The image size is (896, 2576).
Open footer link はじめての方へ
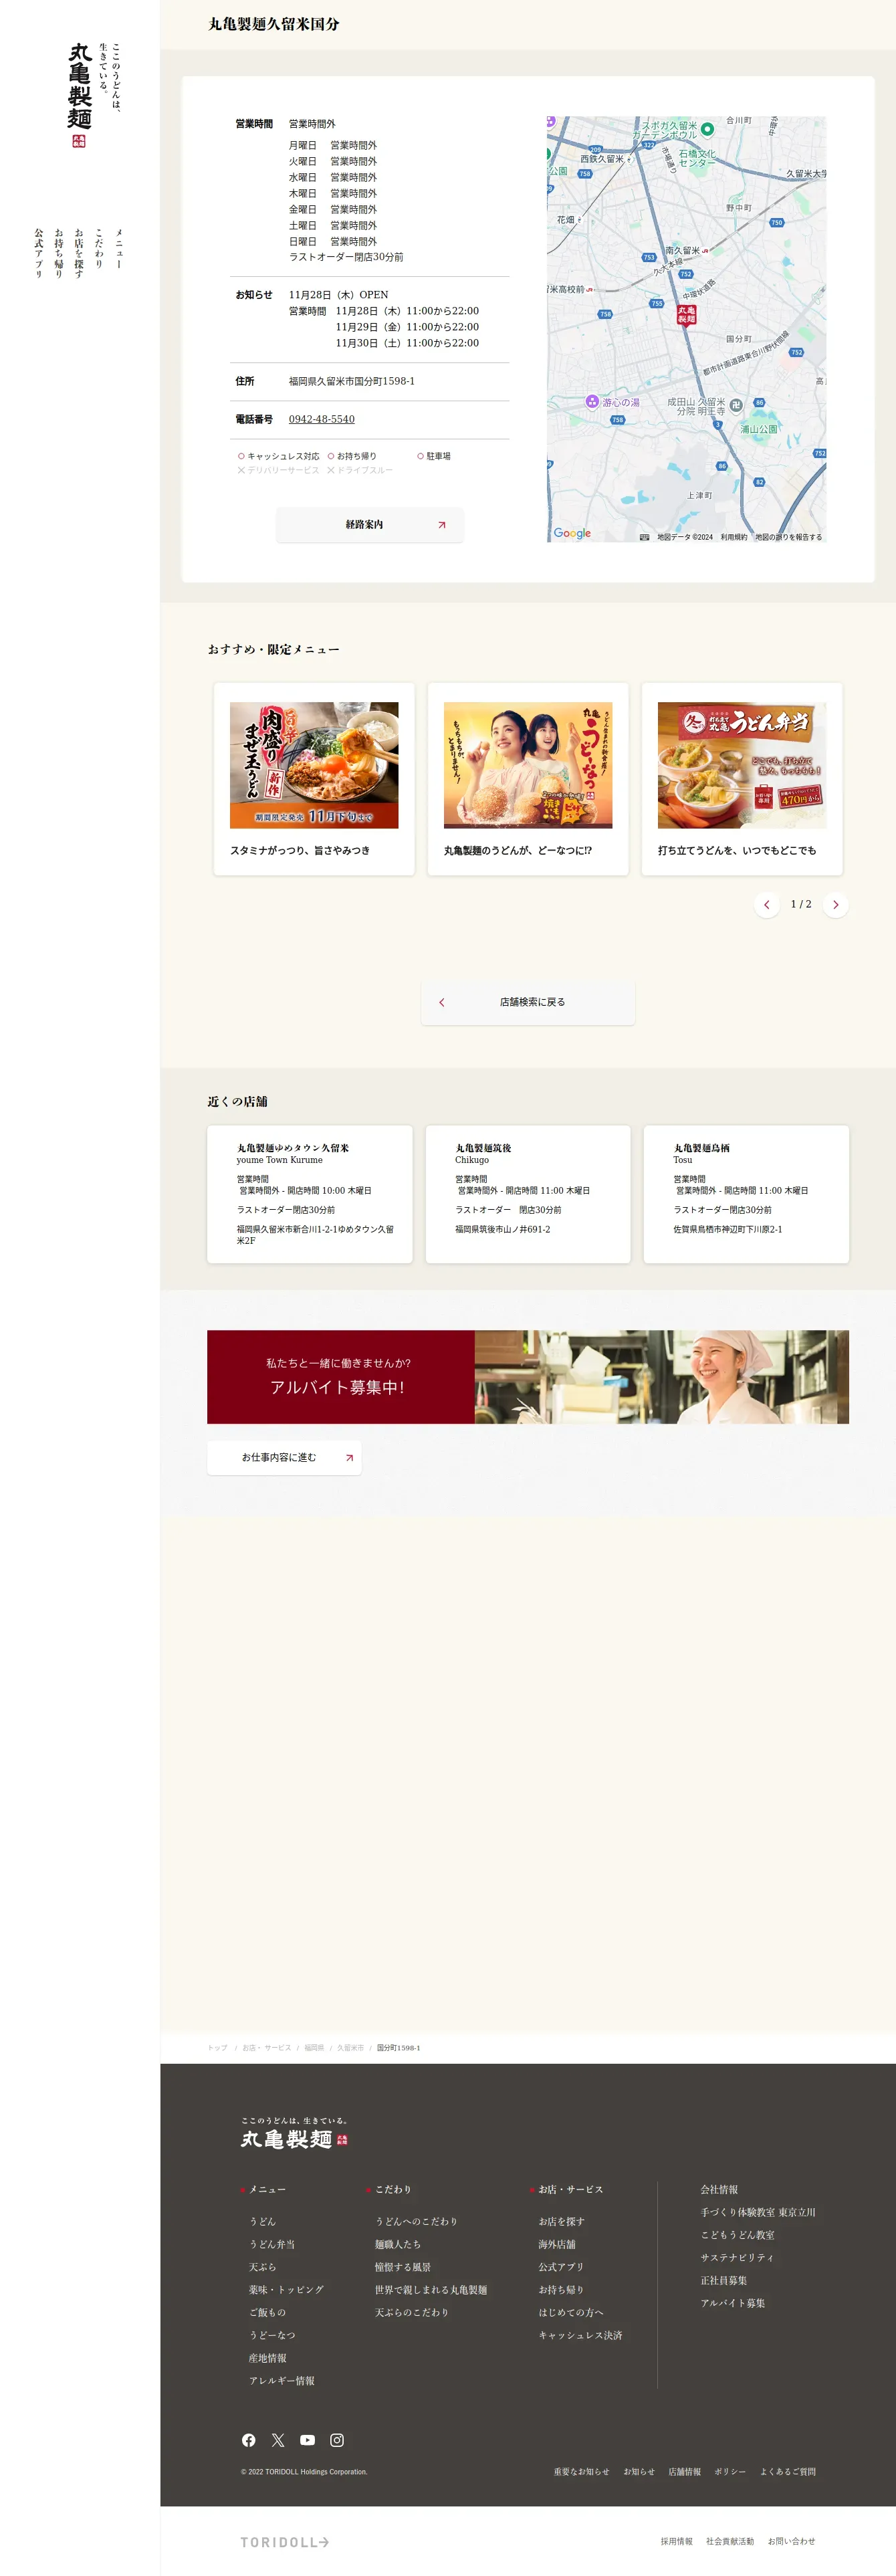[571, 2312]
